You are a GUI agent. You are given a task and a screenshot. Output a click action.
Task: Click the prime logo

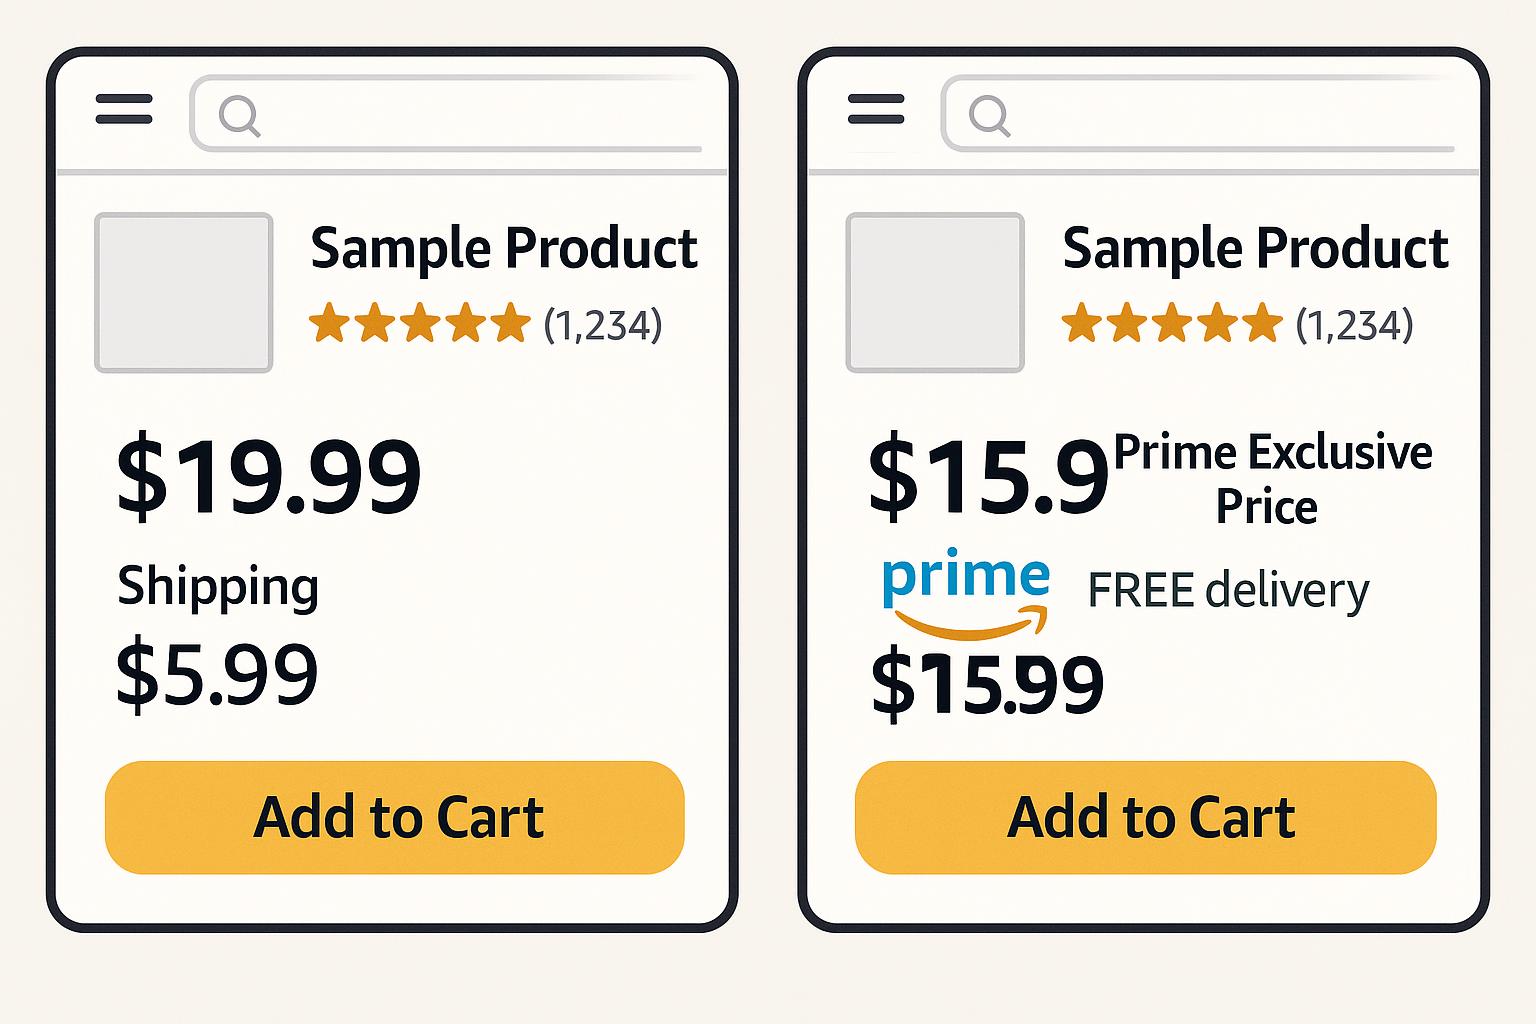click(x=966, y=594)
